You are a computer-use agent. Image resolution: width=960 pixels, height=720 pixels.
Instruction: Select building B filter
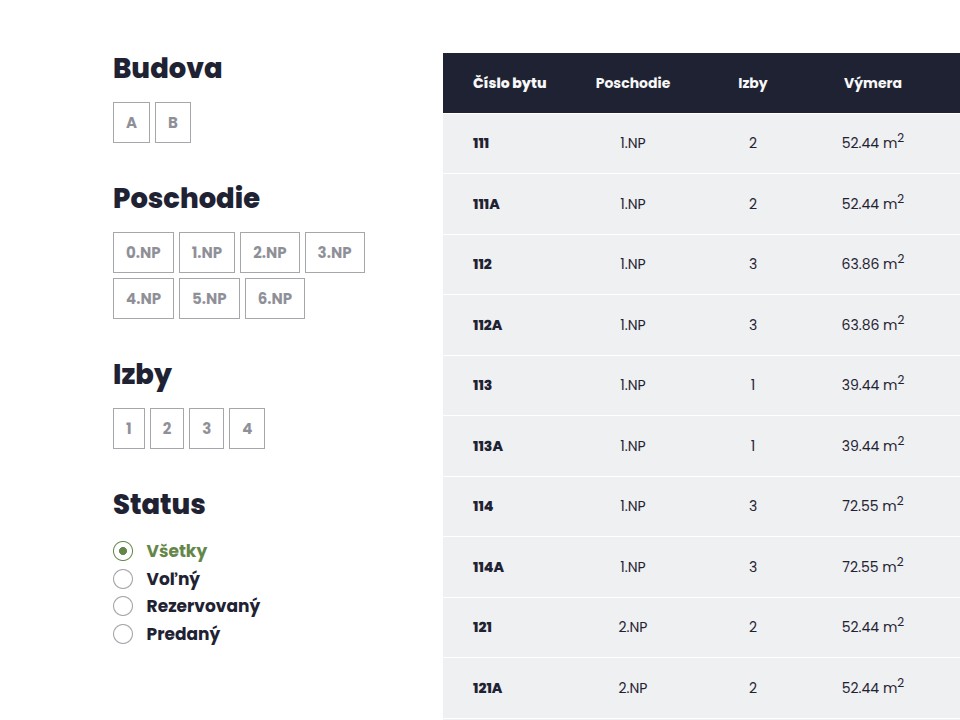[x=172, y=122]
